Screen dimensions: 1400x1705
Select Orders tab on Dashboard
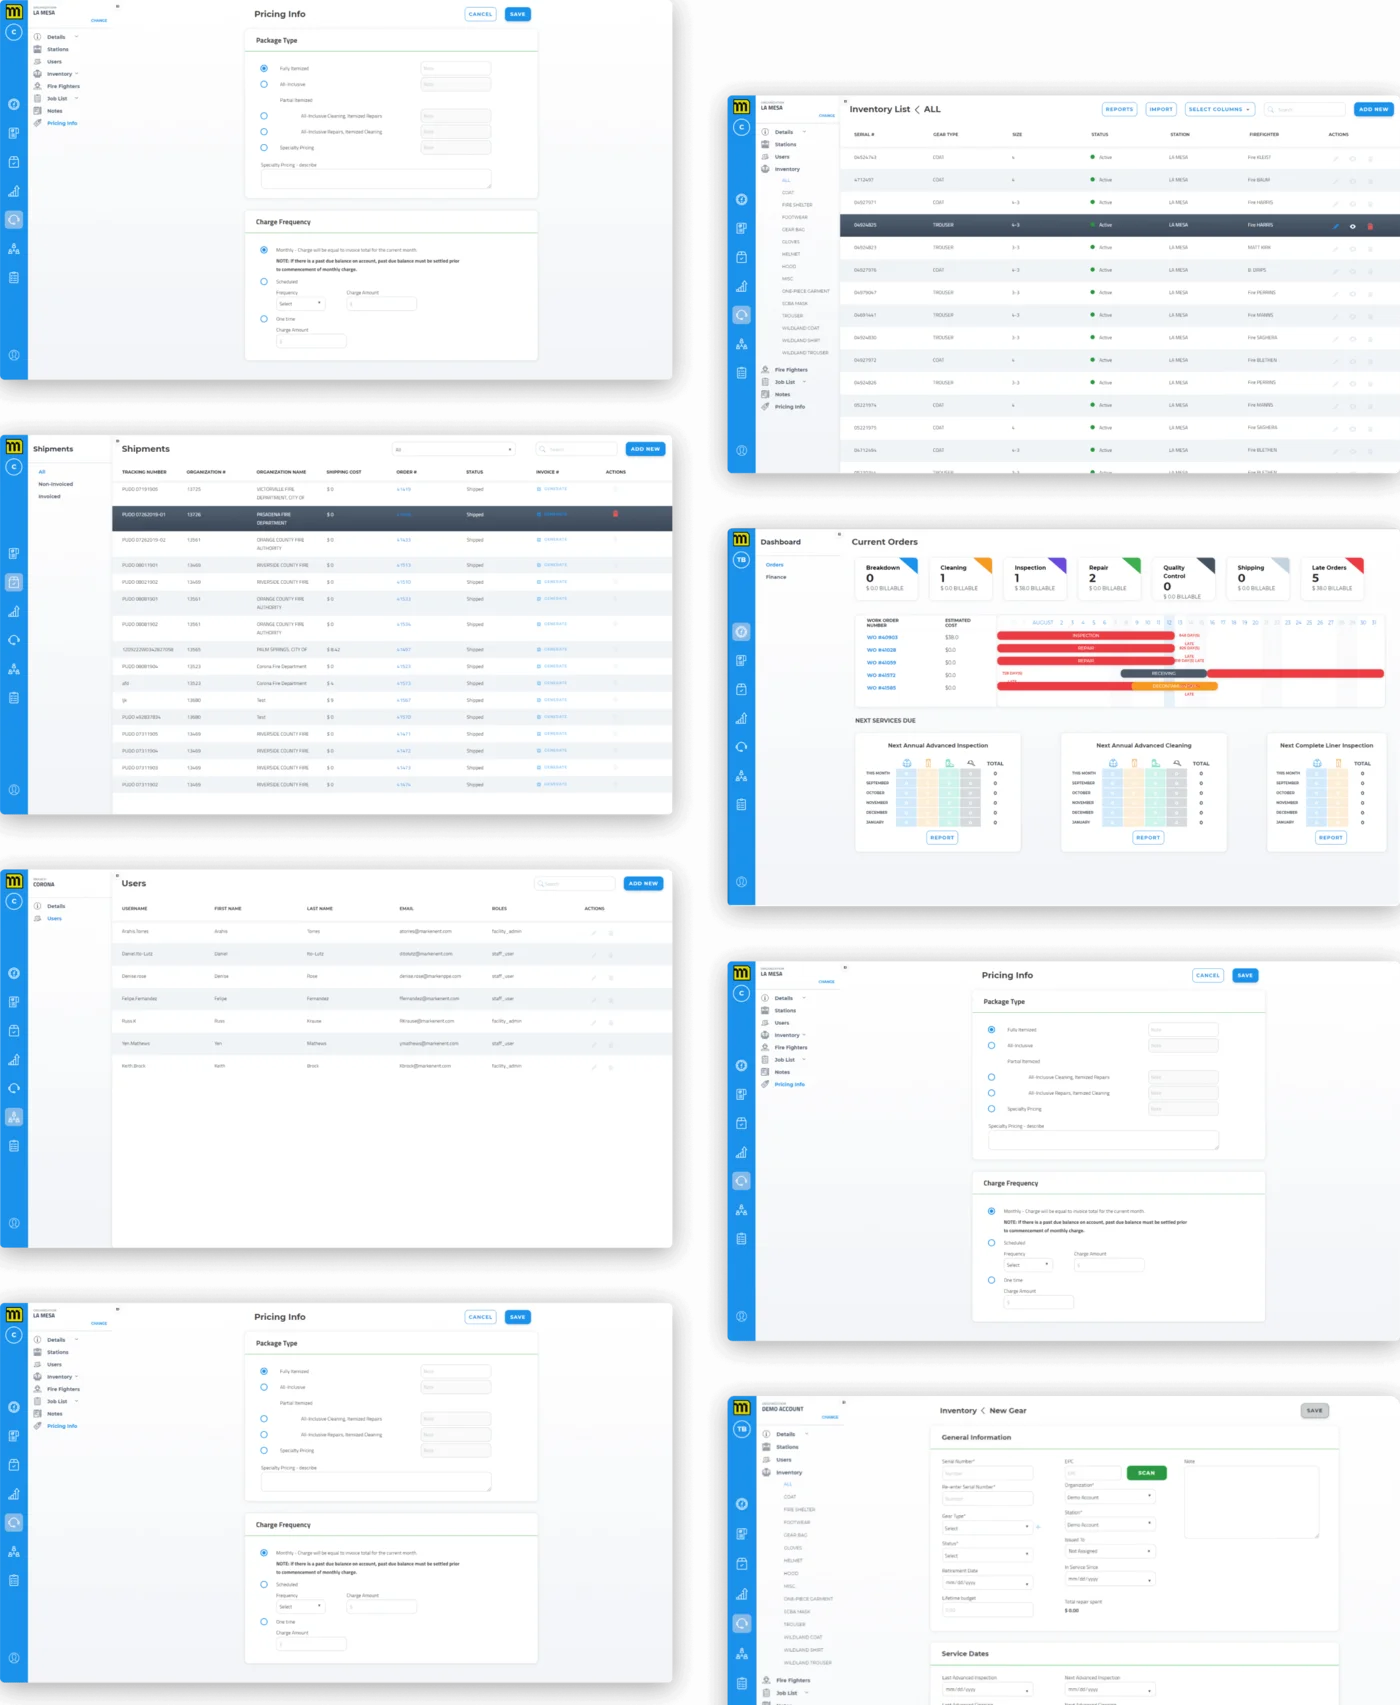coord(775,565)
